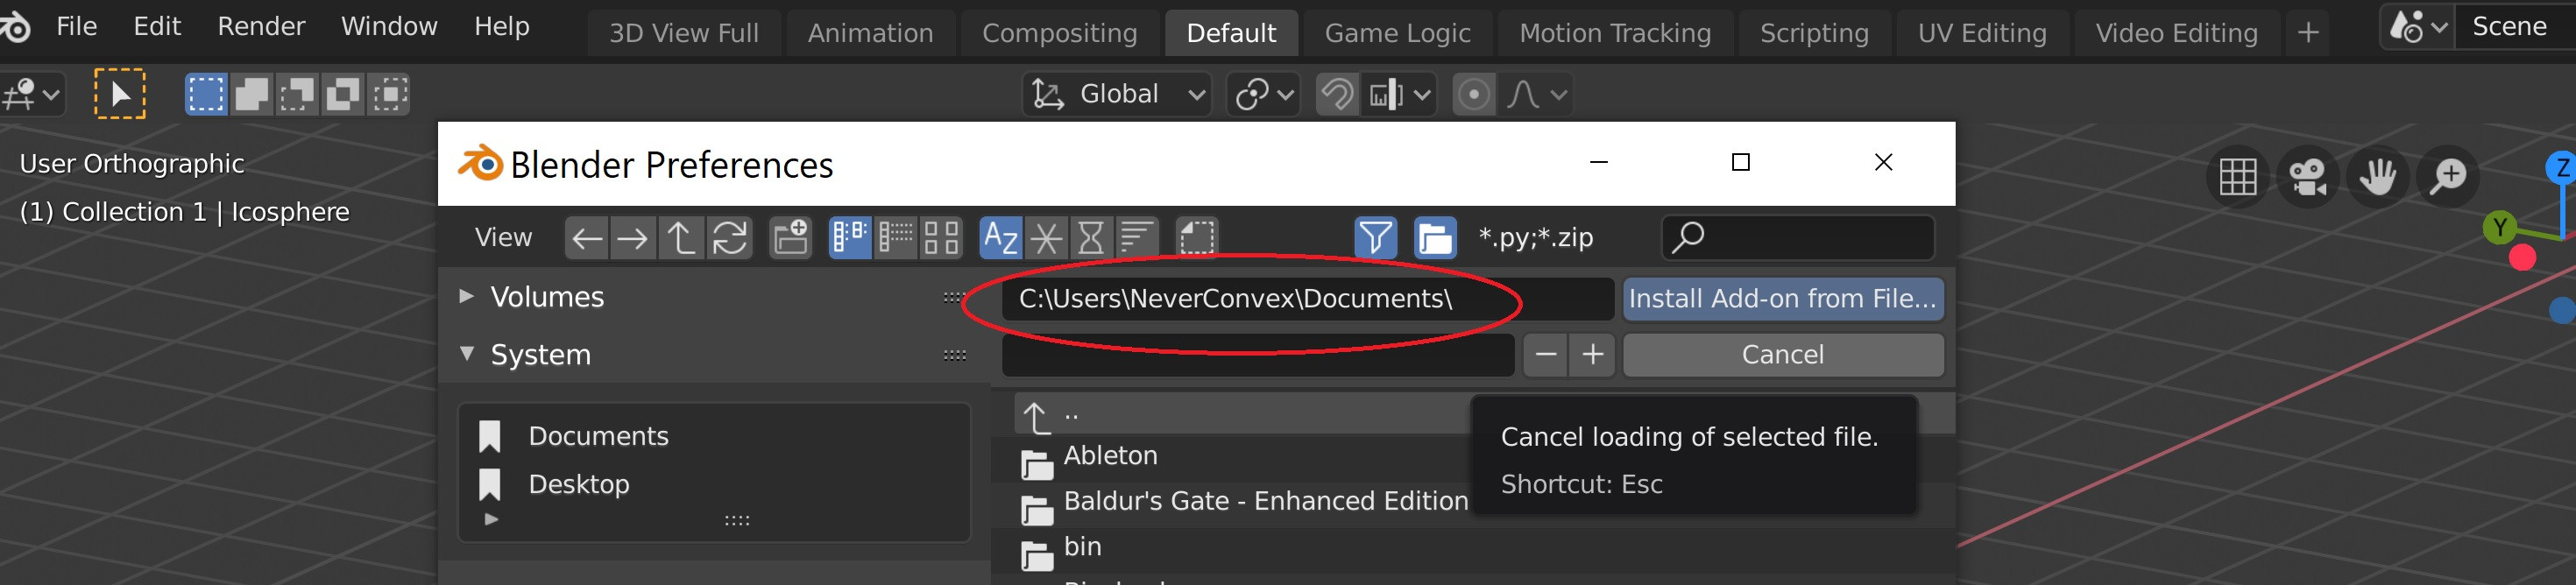
Task: Sort files by extension
Action: pyautogui.click(x=1047, y=238)
